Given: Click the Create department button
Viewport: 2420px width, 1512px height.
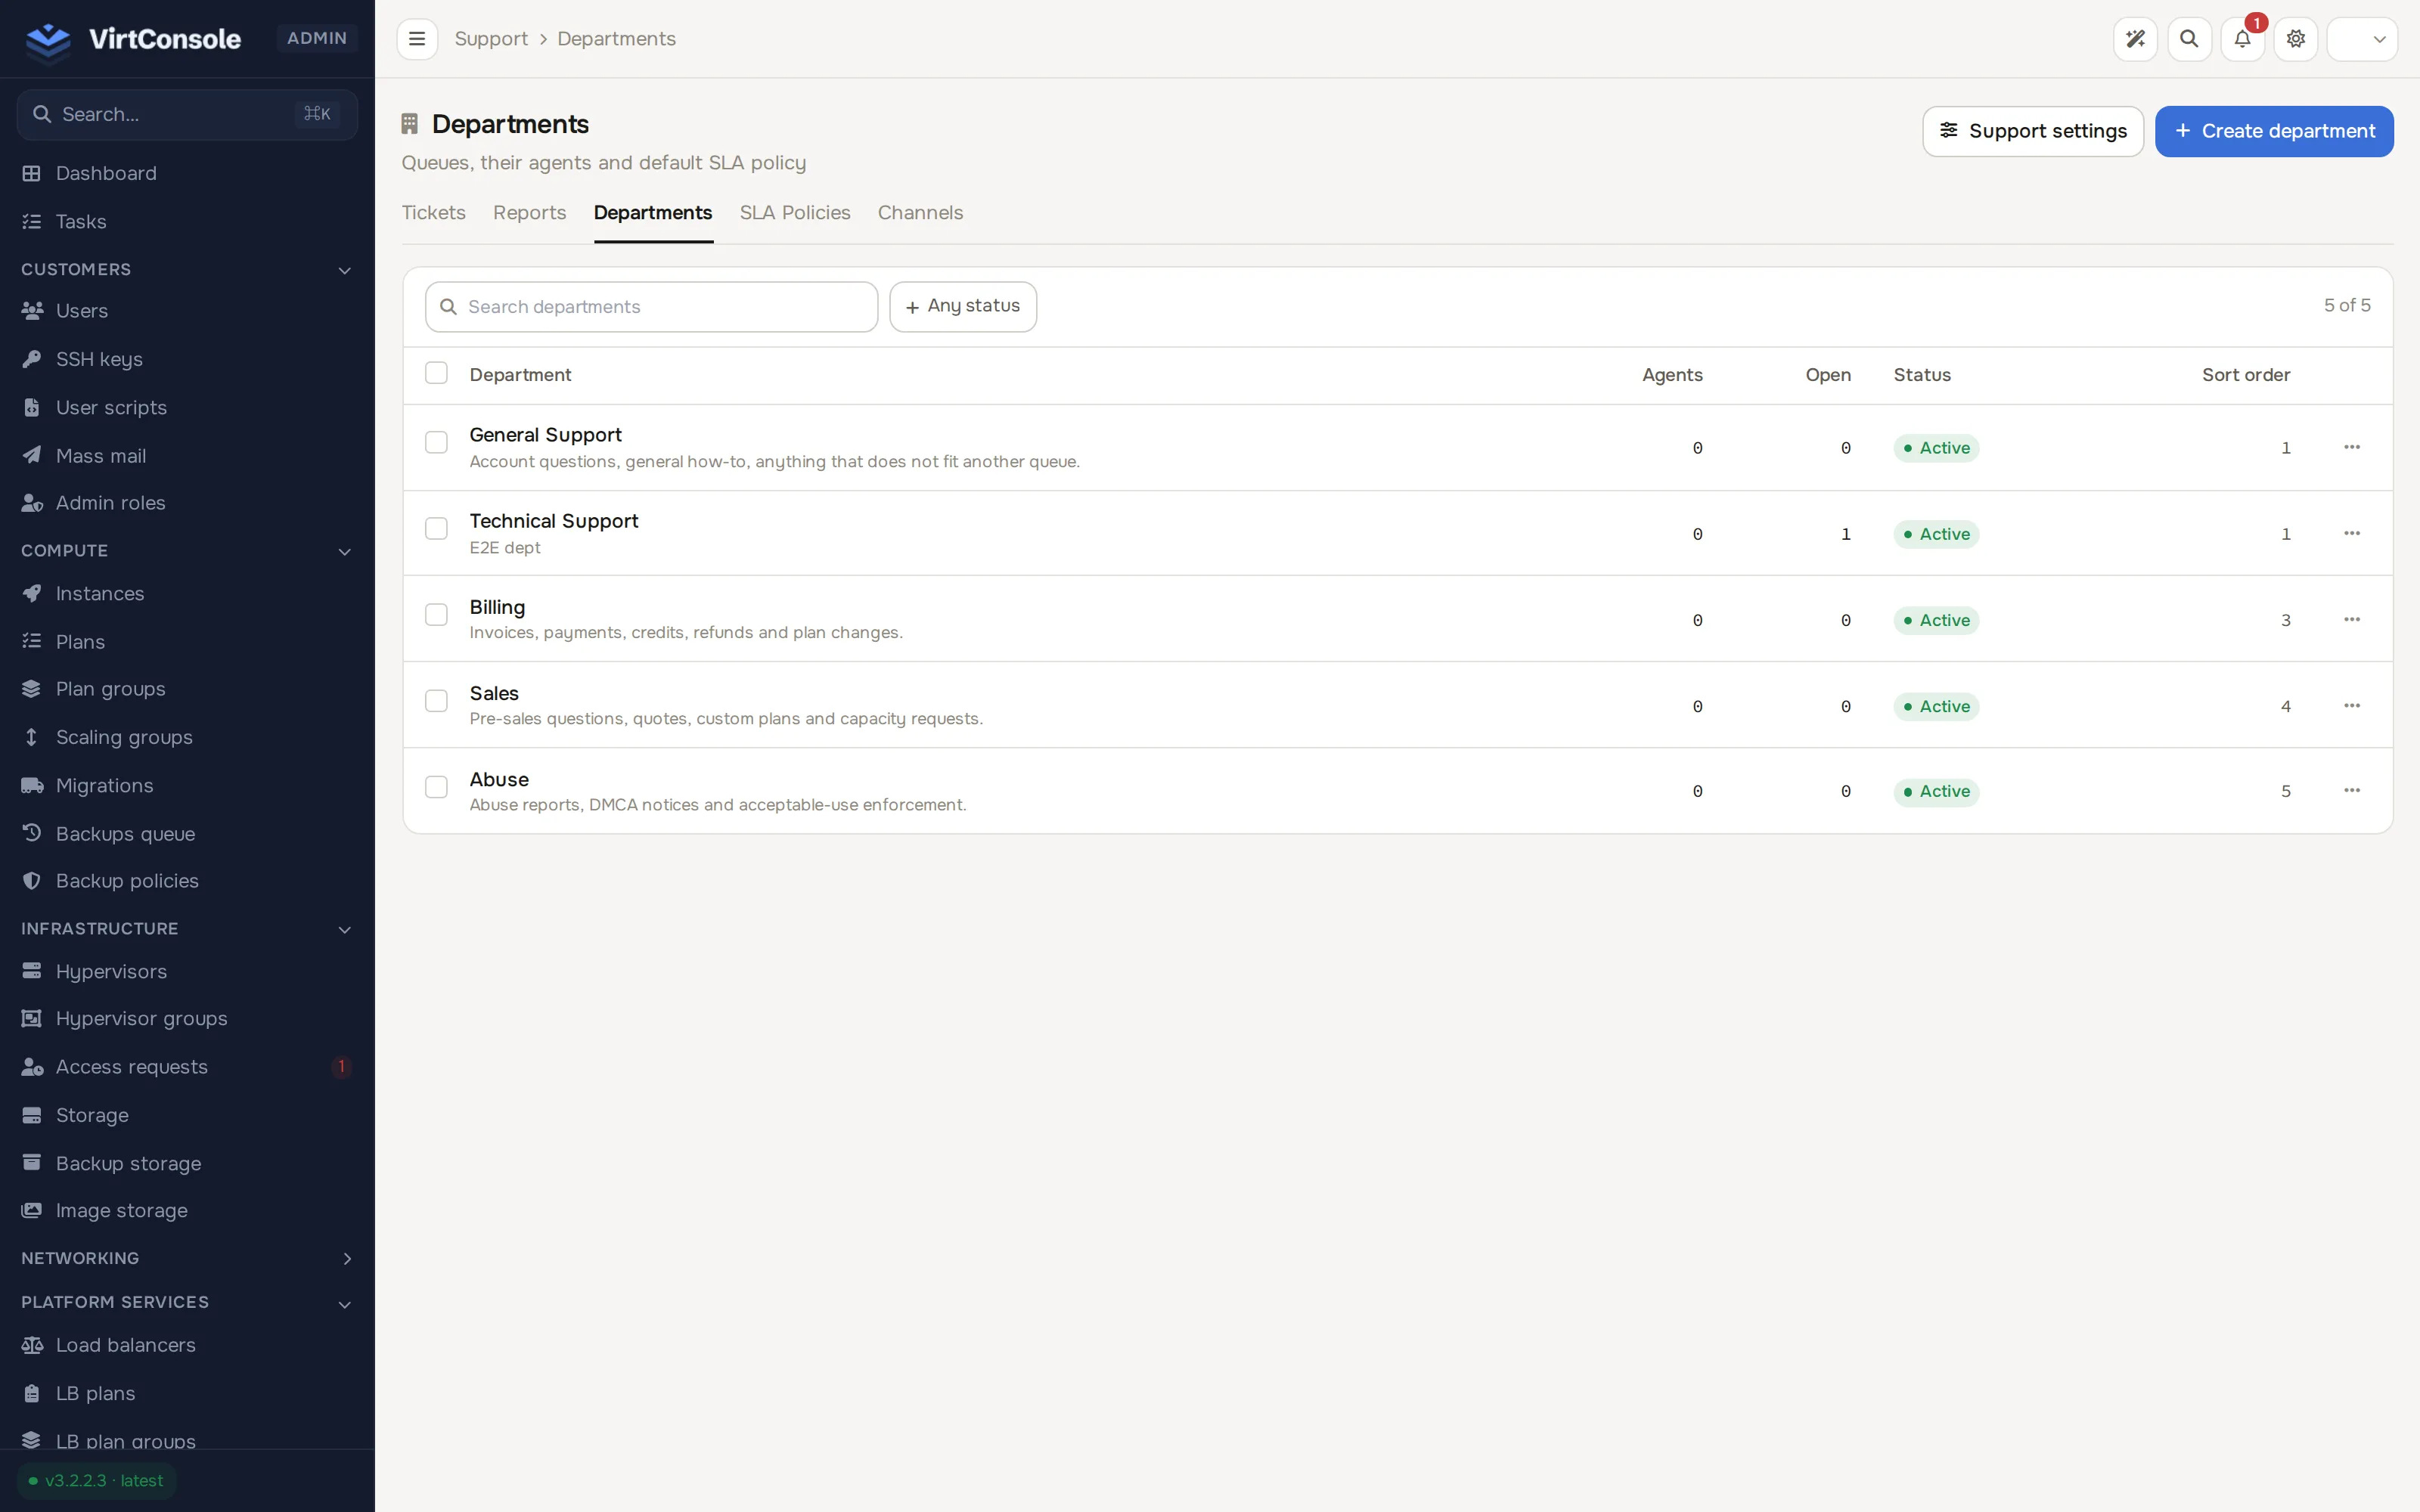Looking at the screenshot, I should click(2274, 131).
